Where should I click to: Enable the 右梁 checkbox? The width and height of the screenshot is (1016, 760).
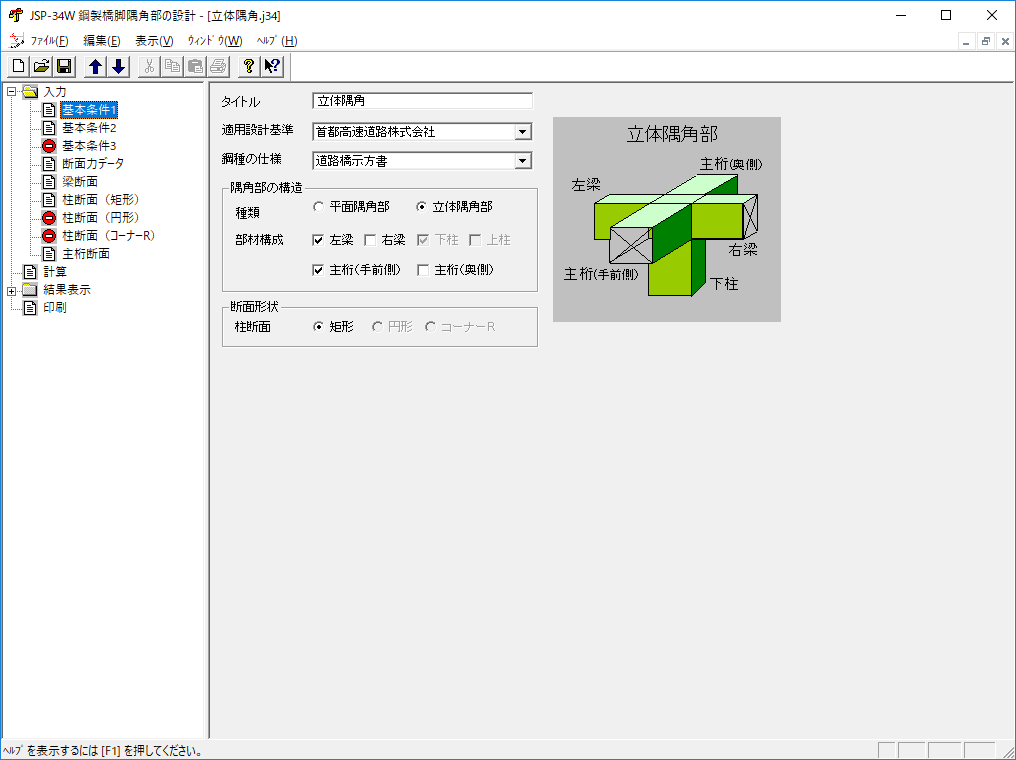tap(370, 240)
